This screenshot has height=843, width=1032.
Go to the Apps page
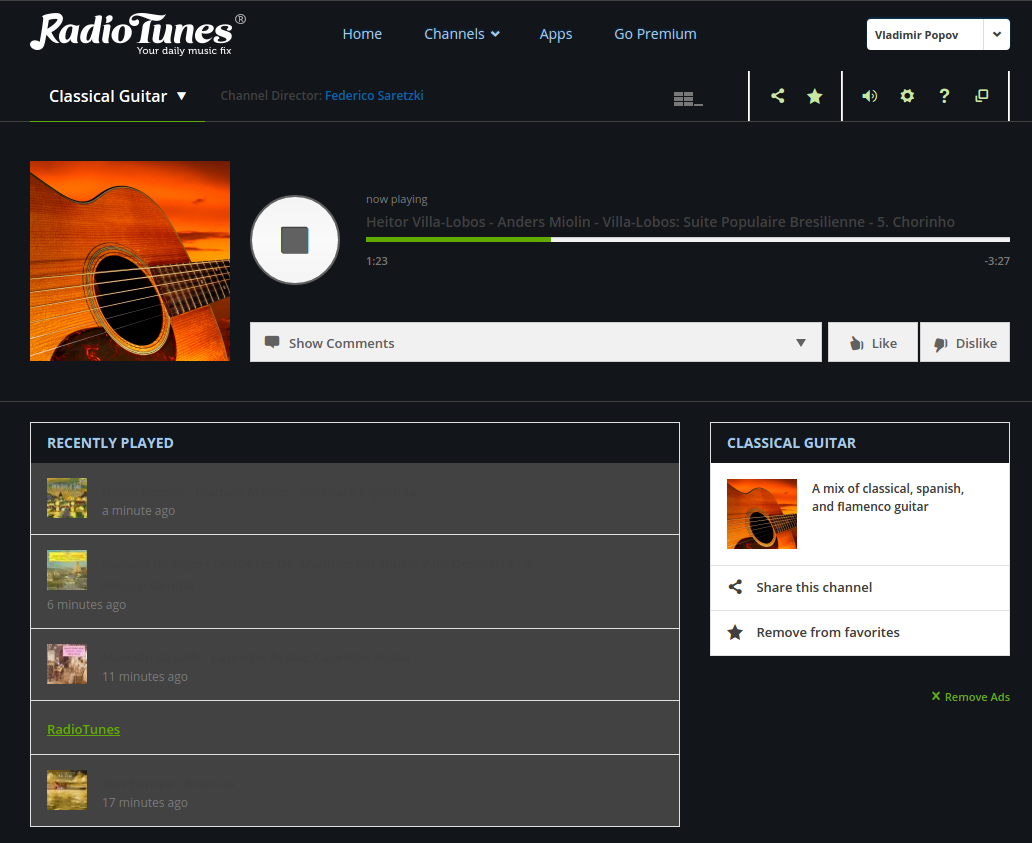point(555,34)
